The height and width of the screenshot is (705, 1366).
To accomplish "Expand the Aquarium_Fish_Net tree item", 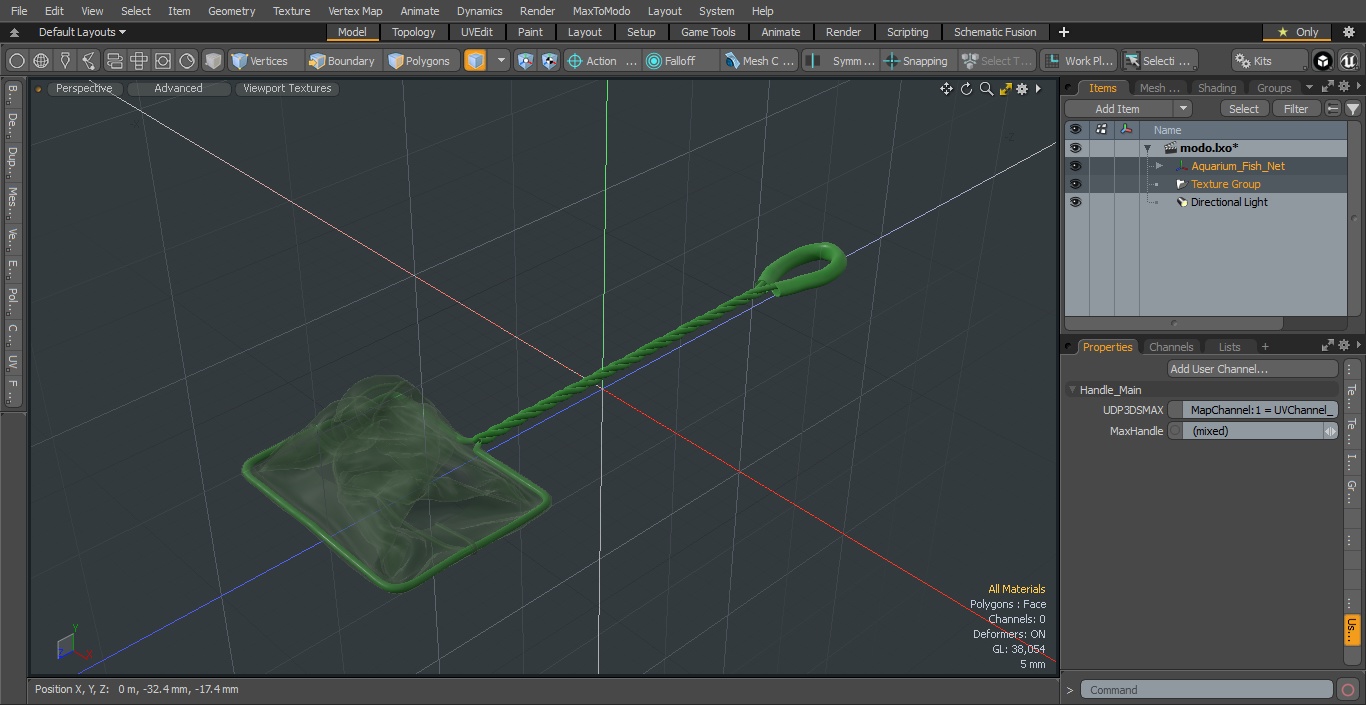I will pyautogui.click(x=1159, y=166).
